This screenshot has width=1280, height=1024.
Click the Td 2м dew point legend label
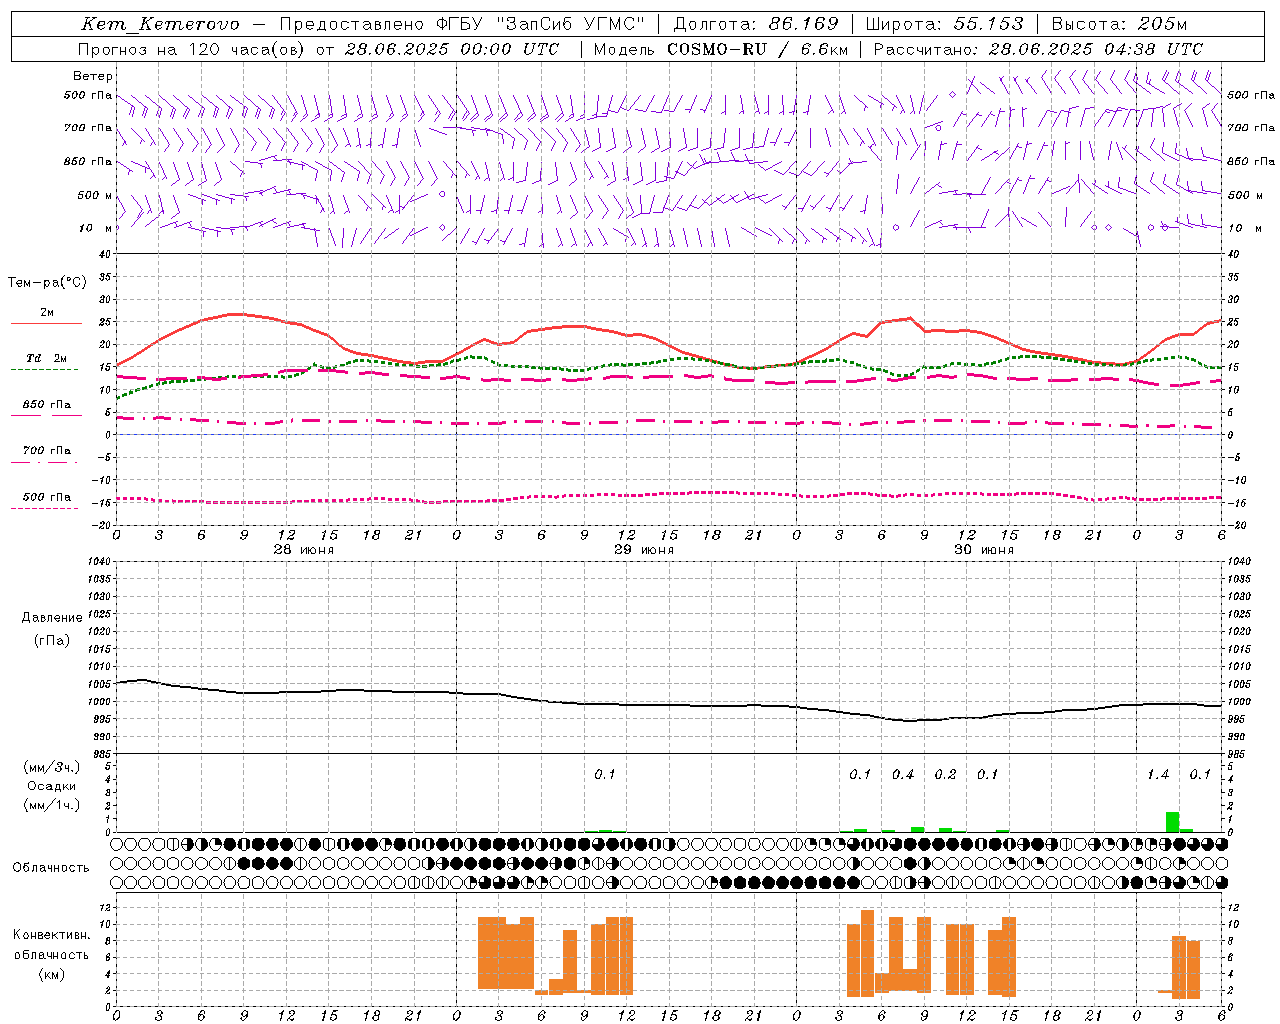tap(47, 358)
